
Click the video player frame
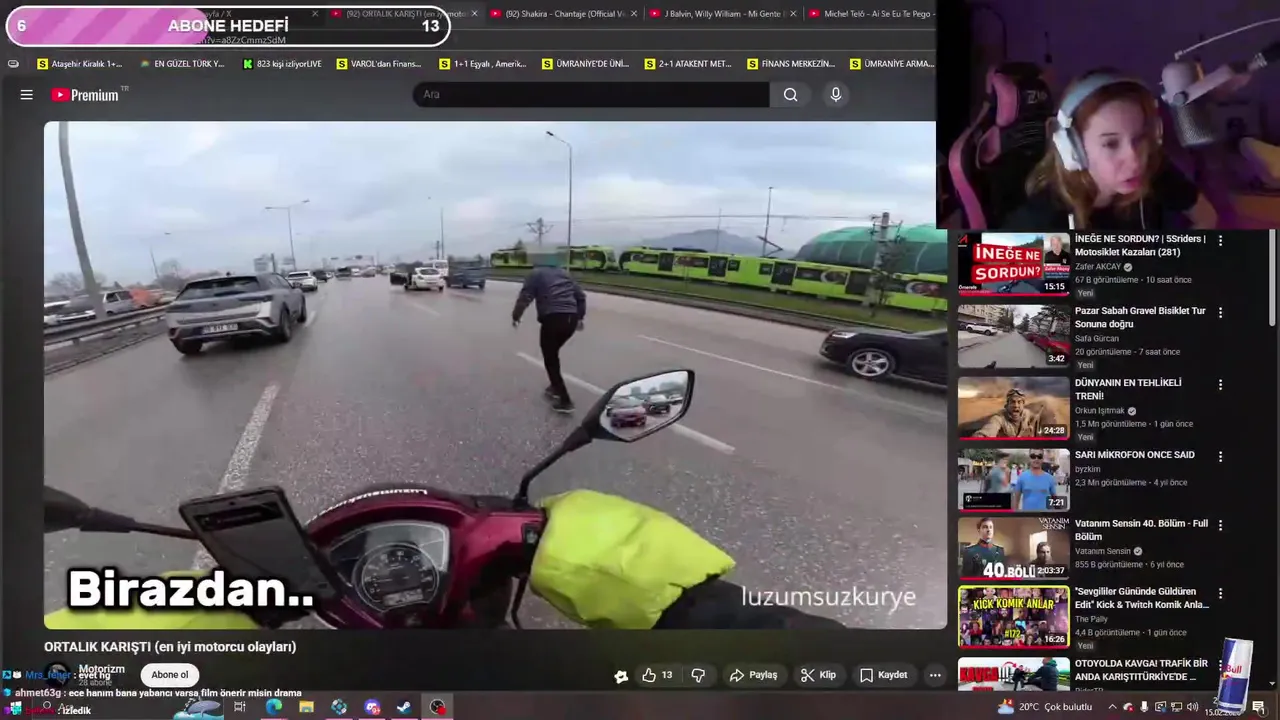click(x=495, y=375)
